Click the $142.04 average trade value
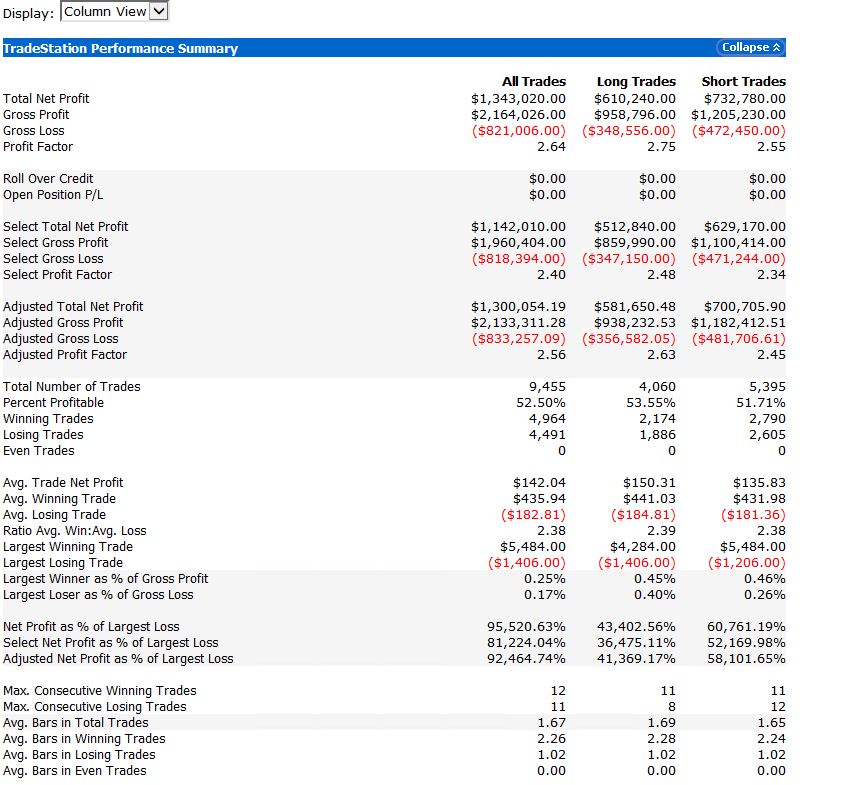The height and width of the screenshot is (785, 844). 539,483
